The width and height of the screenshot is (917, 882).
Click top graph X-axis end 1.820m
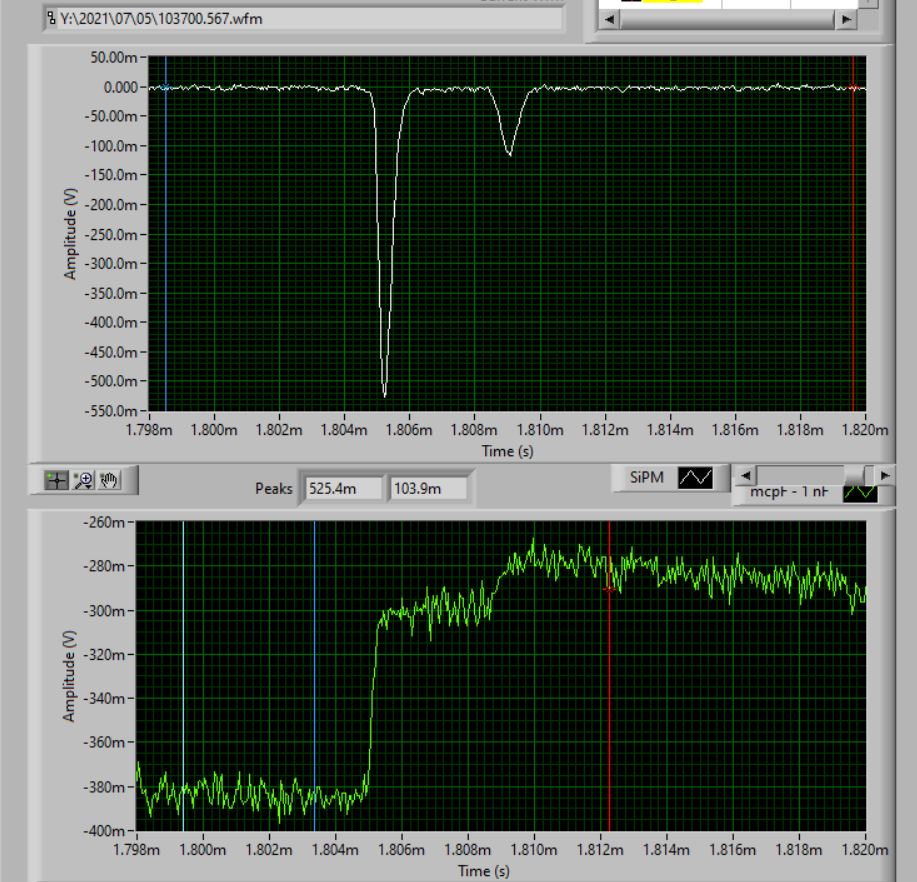pos(864,430)
